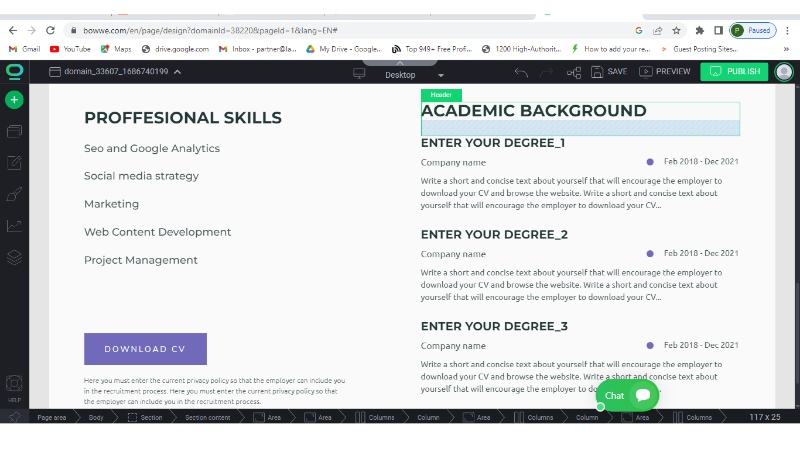The width and height of the screenshot is (800, 449).
Task: Open the analytics chart sidebar icon
Action: click(14, 226)
